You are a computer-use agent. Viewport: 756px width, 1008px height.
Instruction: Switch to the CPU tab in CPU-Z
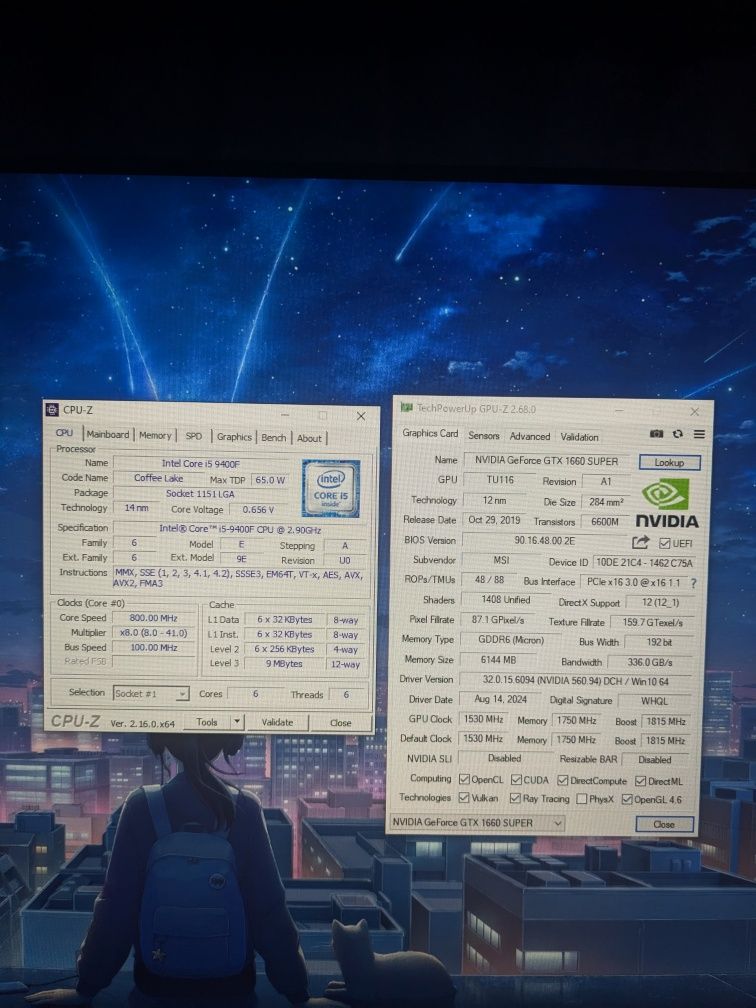[64, 433]
